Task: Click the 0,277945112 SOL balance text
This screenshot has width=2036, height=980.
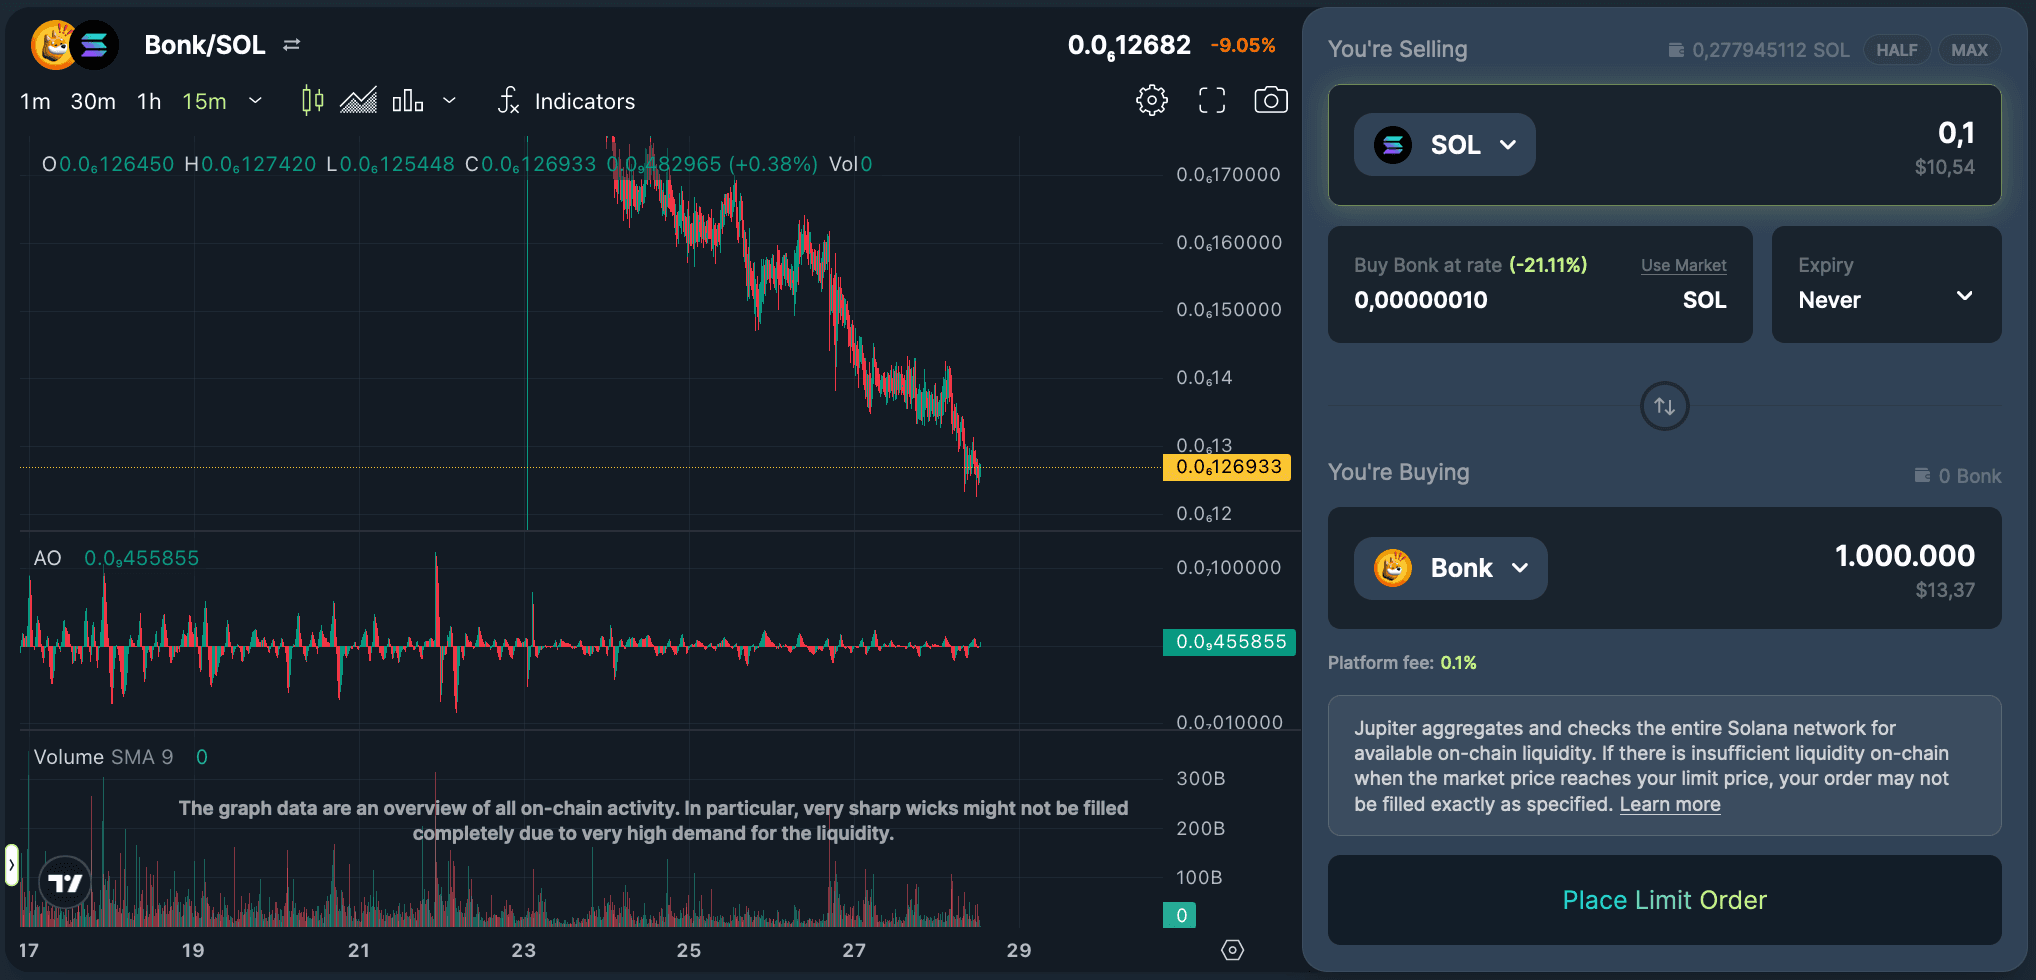Action: (x=1771, y=50)
